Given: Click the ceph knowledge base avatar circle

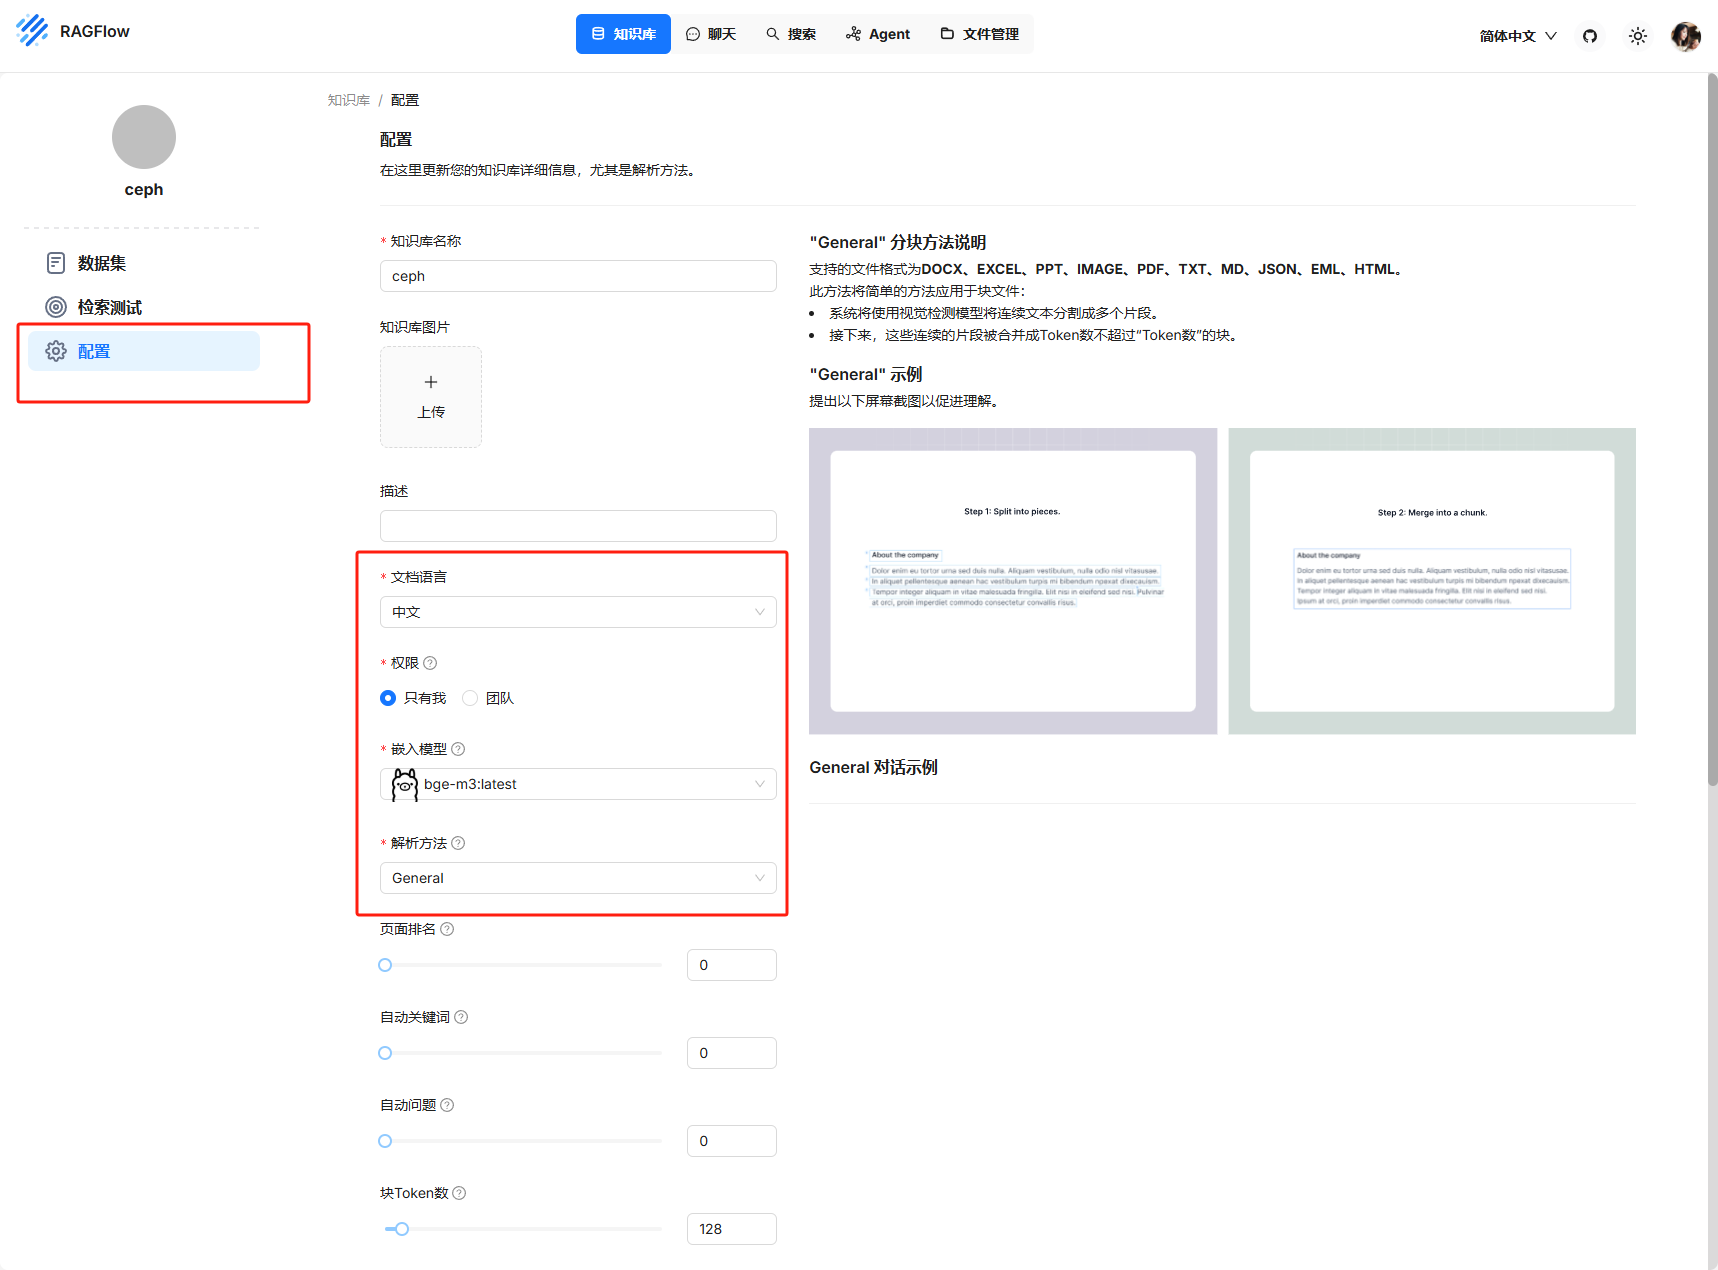Looking at the screenshot, I should [144, 137].
